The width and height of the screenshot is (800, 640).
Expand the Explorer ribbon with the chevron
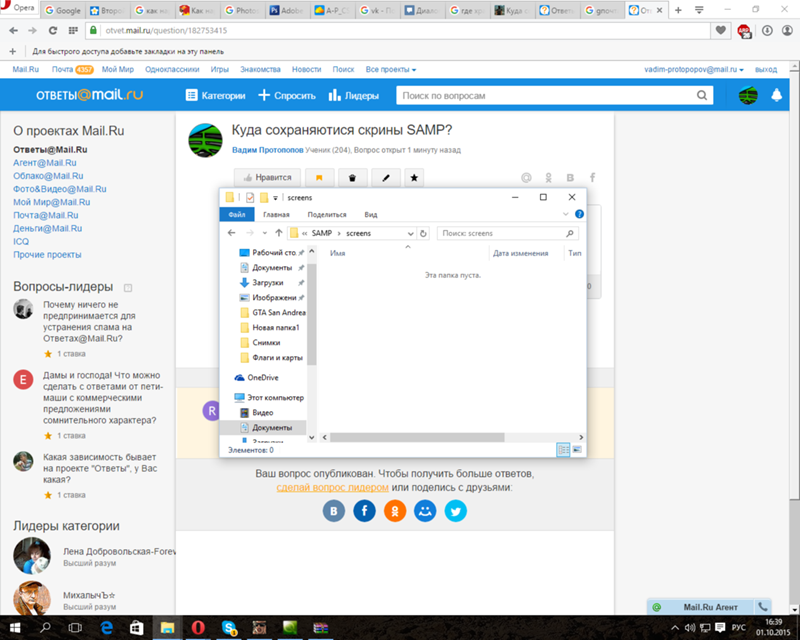tap(565, 214)
